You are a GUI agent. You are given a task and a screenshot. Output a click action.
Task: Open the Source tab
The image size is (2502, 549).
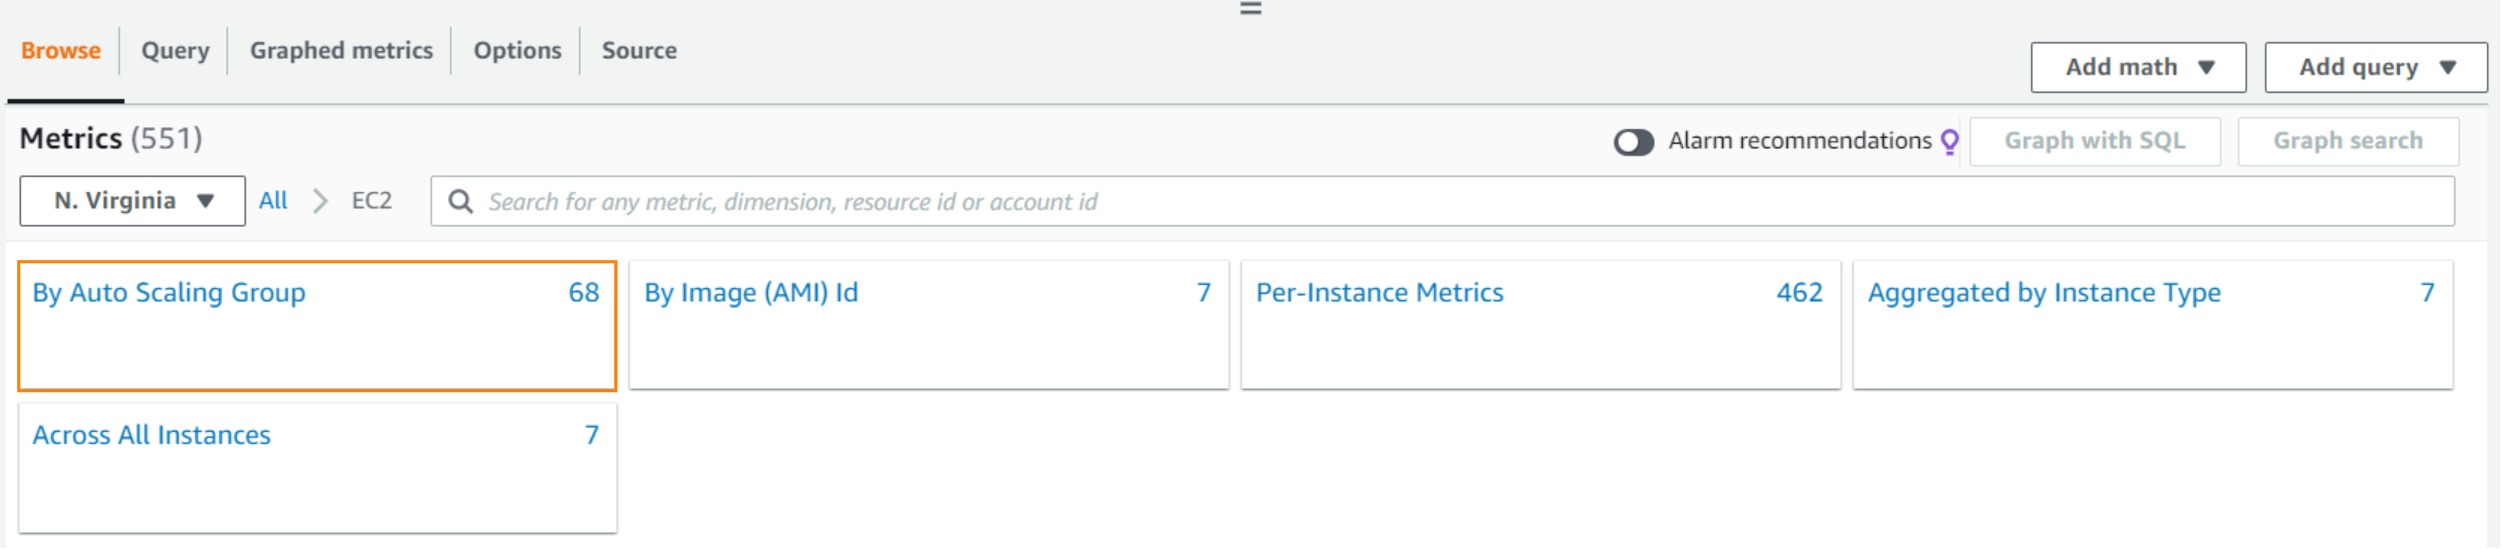coord(639,51)
